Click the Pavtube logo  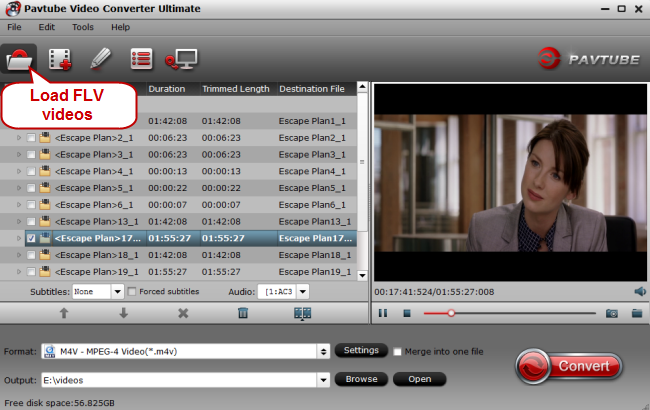[589, 59]
